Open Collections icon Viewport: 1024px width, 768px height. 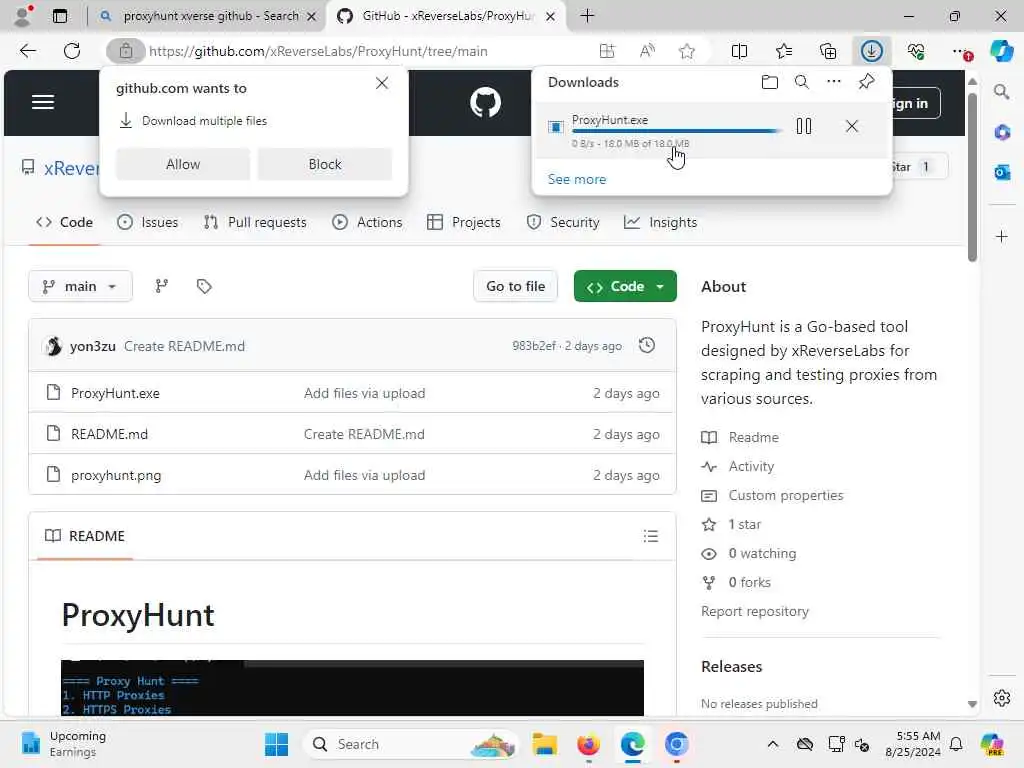828,51
